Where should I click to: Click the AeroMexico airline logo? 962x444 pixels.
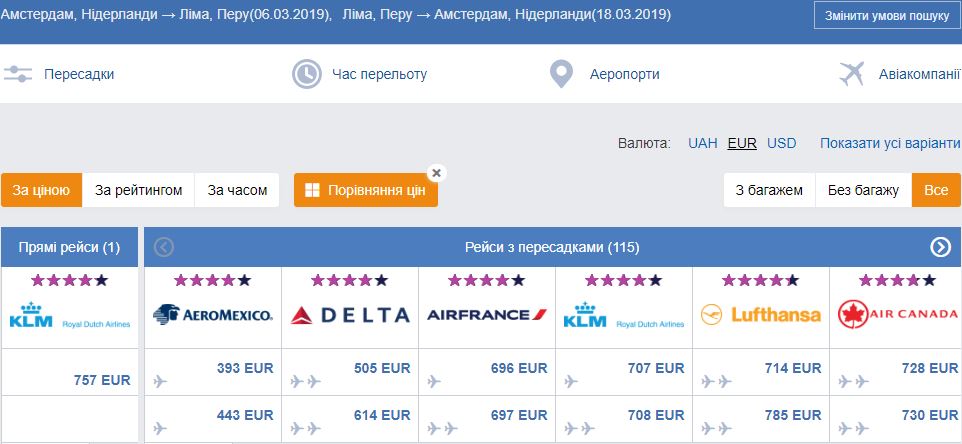click(x=213, y=315)
